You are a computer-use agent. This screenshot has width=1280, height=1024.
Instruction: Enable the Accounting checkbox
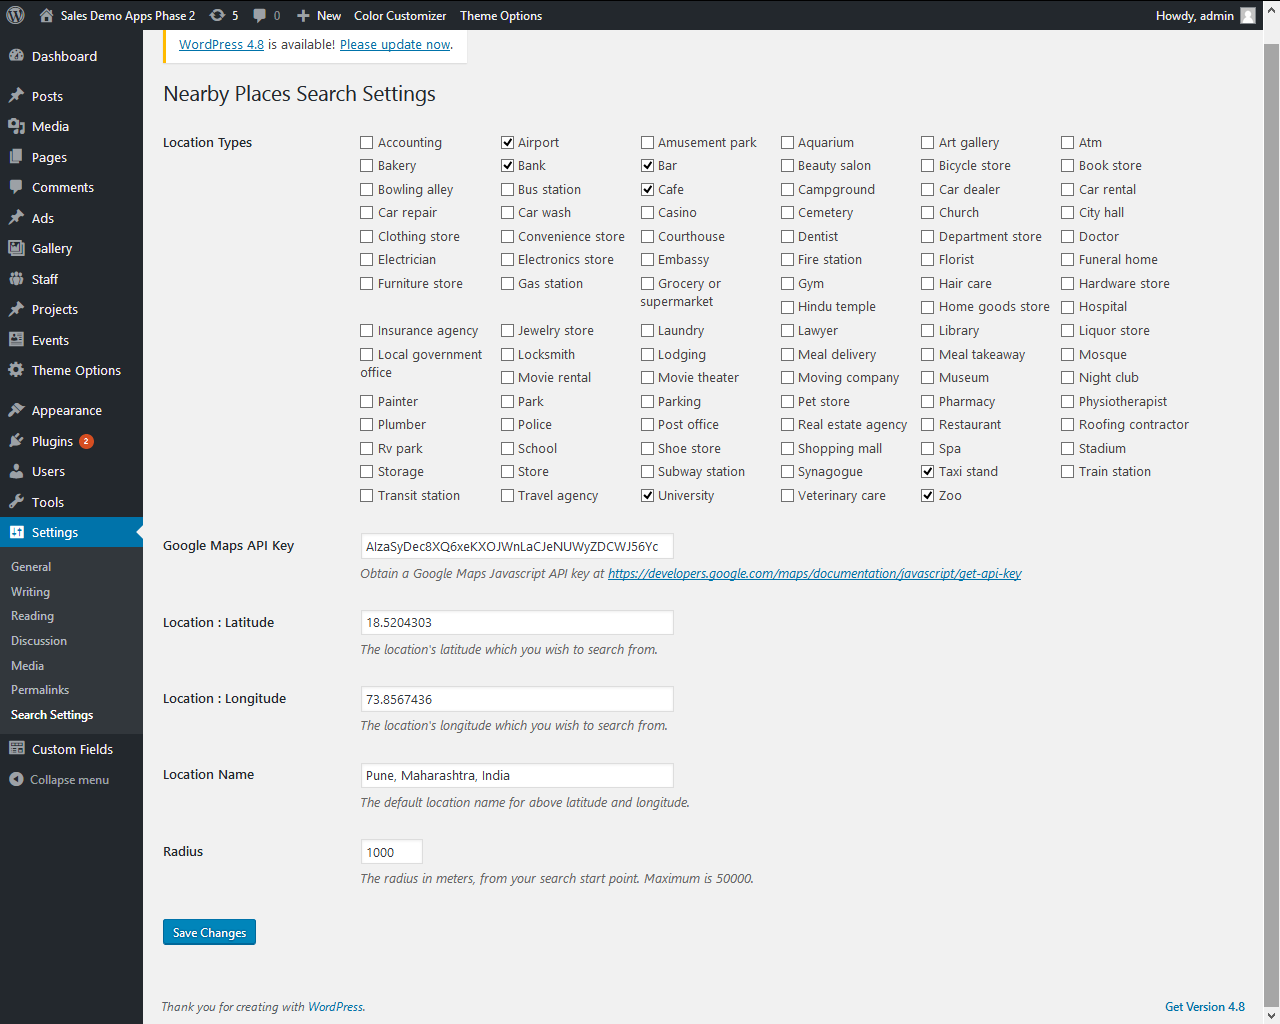(x=367, y=142)
